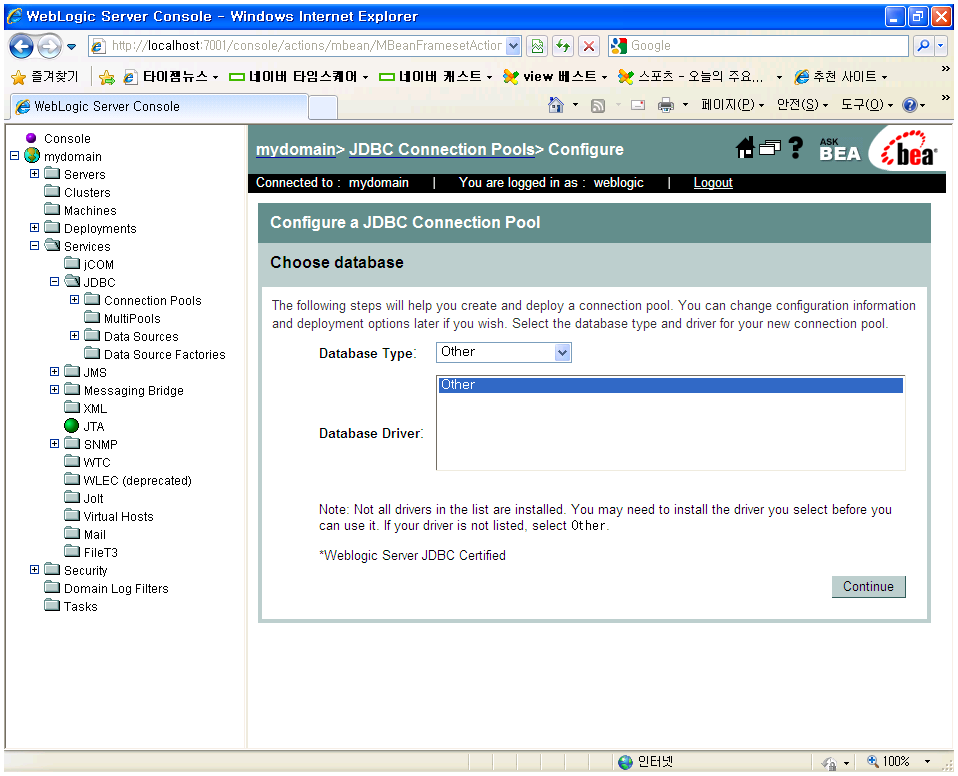This screenshot has height=776, width=958.
Task: Open recent pages dropdown next to Forward
Action: point(71,46)
